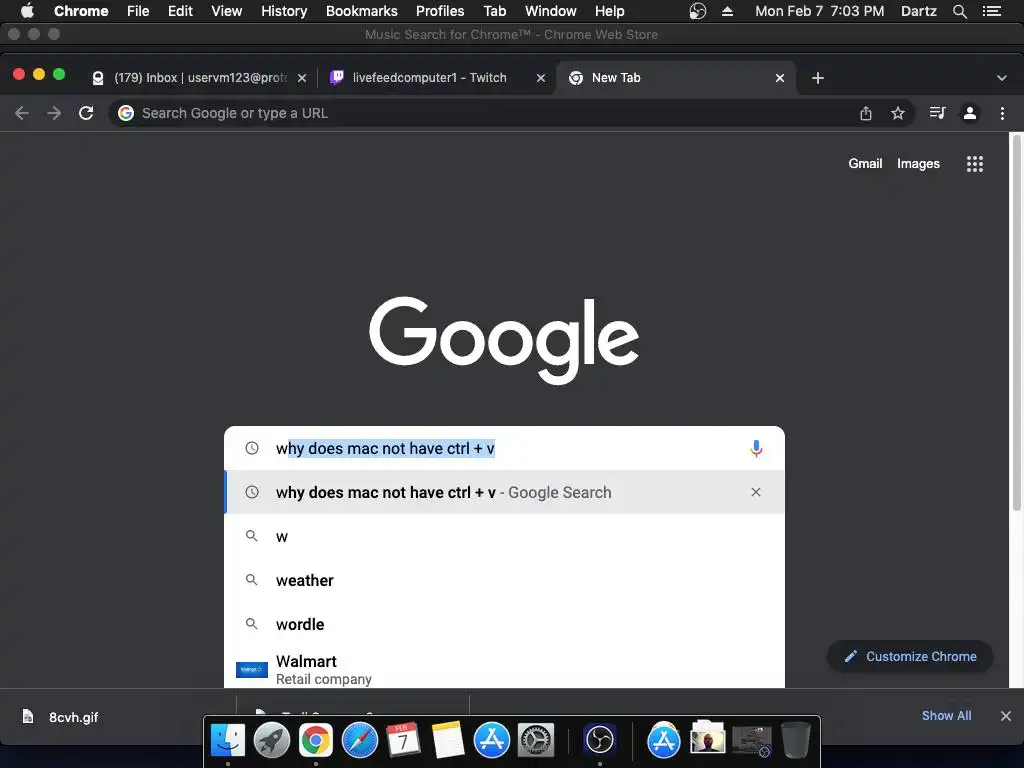Click the share icon in the address bar
The width and height of the screenshot is (1024, 768).
coord(866,113)
